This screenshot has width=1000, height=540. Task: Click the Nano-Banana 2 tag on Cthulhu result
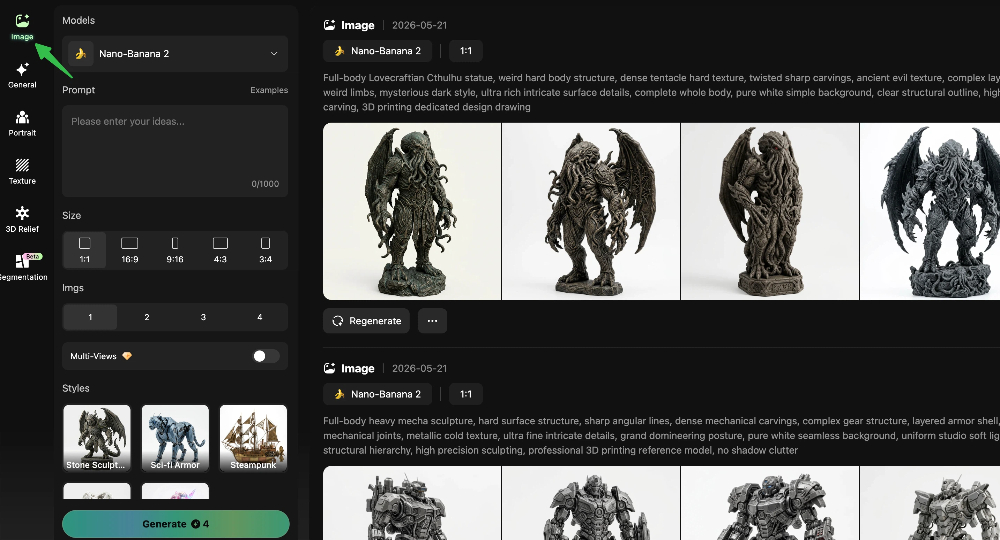coord(378,51)
